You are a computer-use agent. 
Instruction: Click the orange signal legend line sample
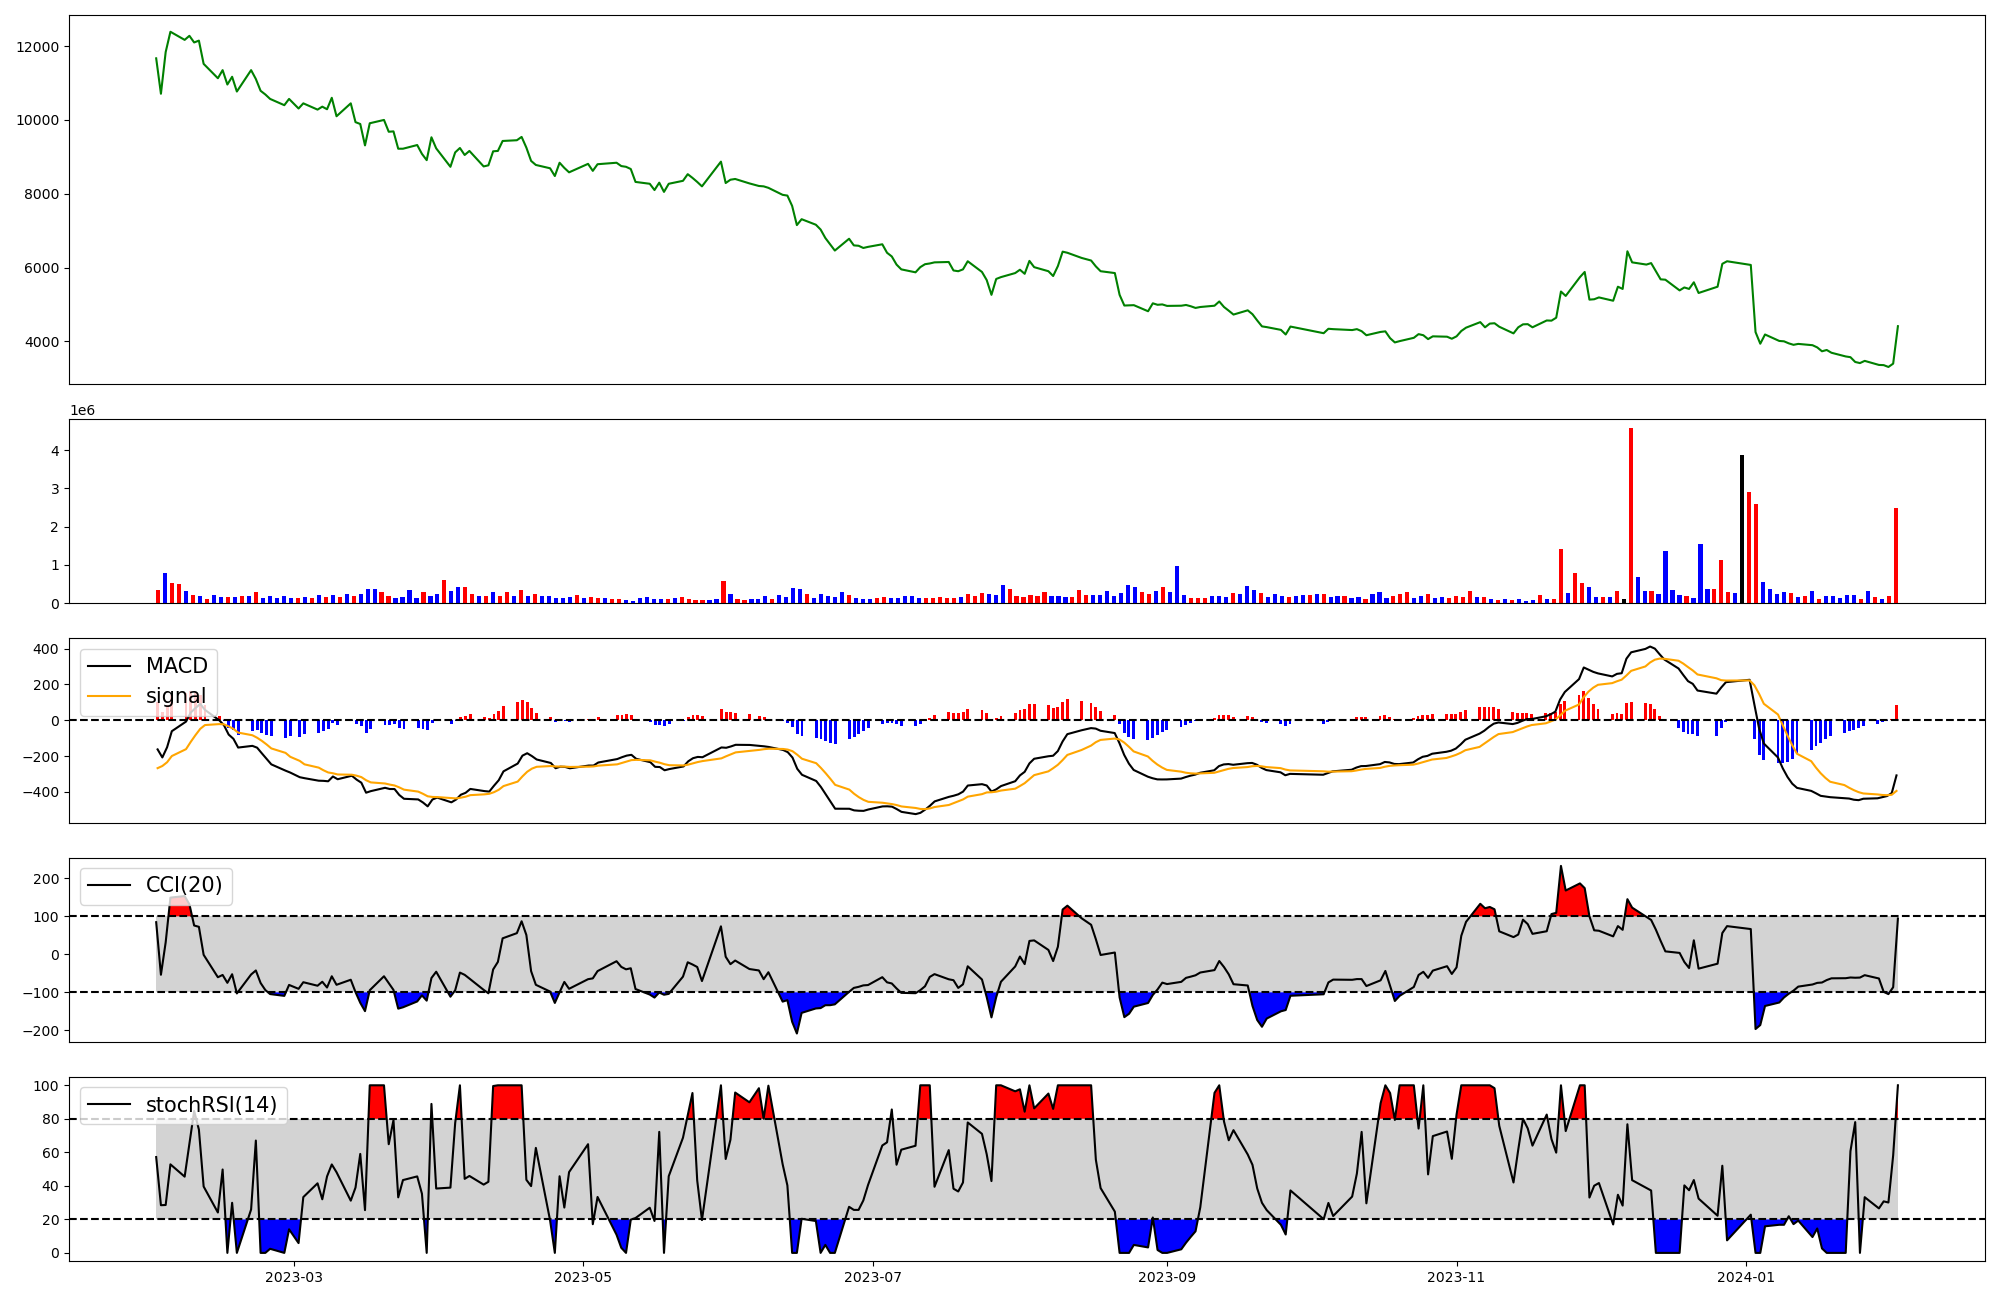109,696
